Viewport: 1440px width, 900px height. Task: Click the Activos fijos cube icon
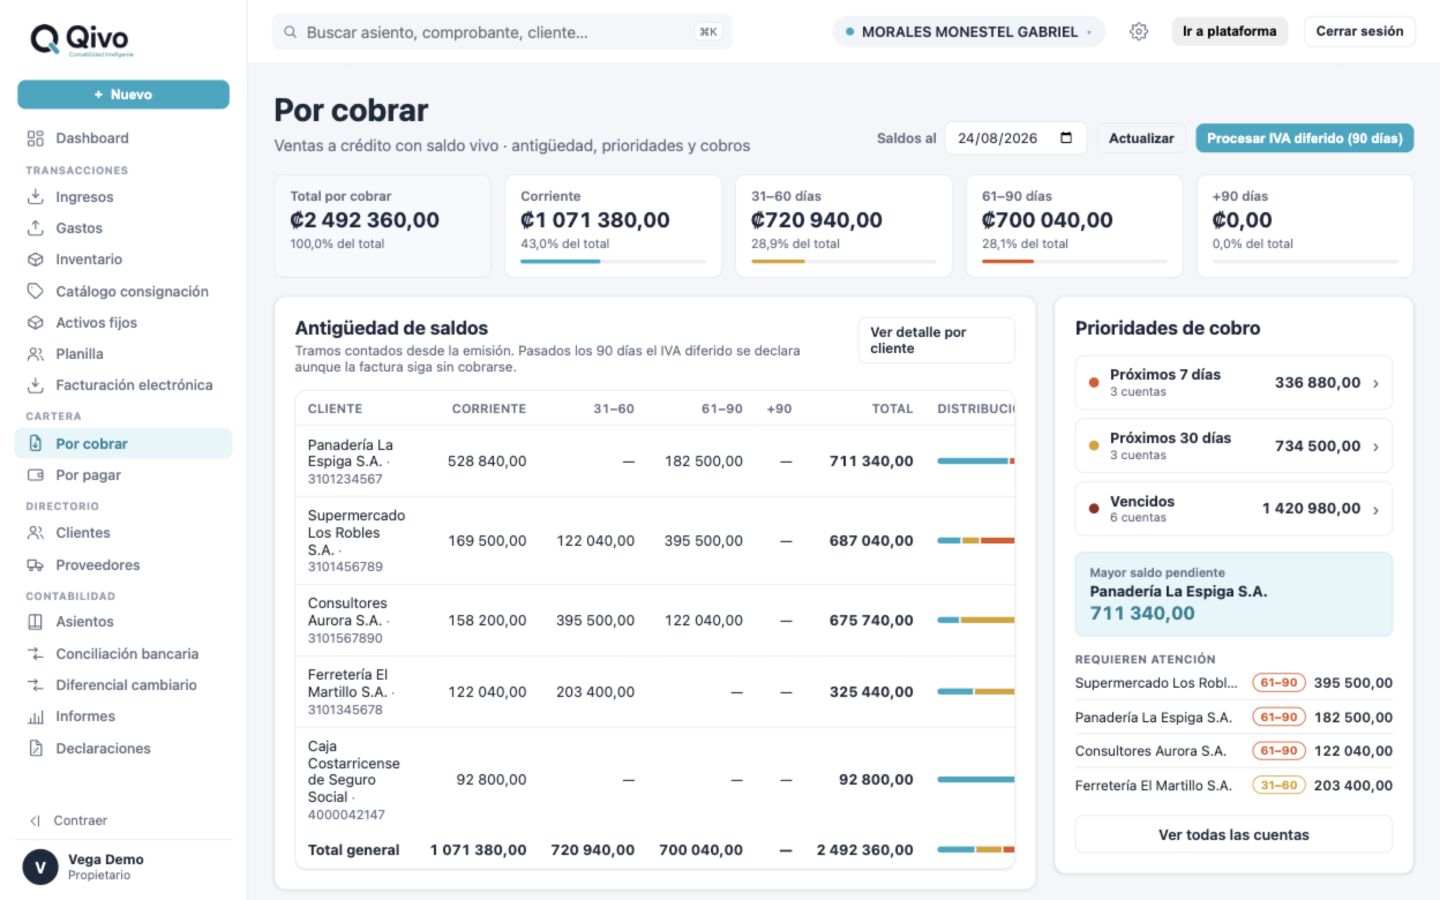(36, 322)
